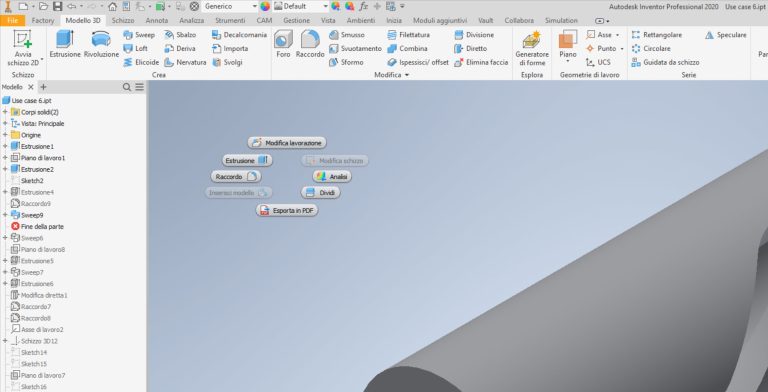Click the Specchio Speculare mirror tool
Screen dimensions: 768x392
click(726, 35)
